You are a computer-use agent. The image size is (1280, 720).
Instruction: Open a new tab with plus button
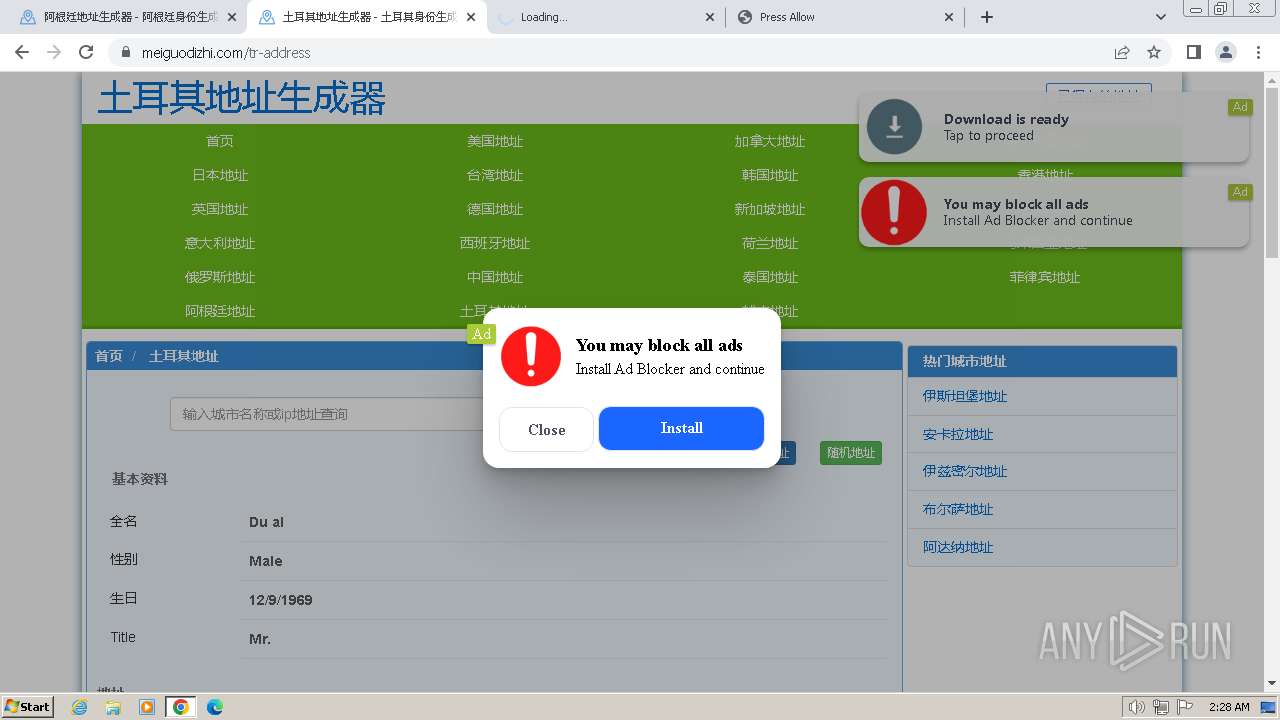[x=987, y=17]
